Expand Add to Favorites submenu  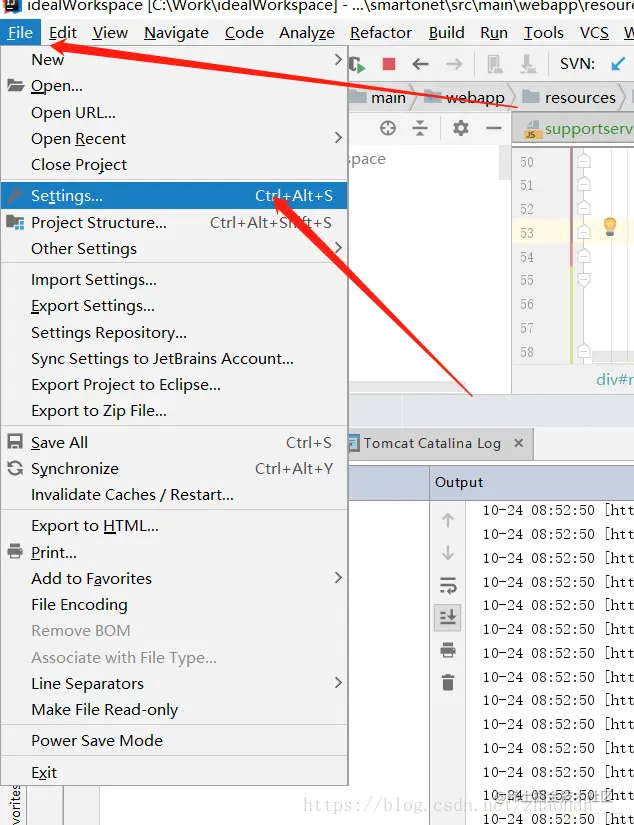point(174,578)
